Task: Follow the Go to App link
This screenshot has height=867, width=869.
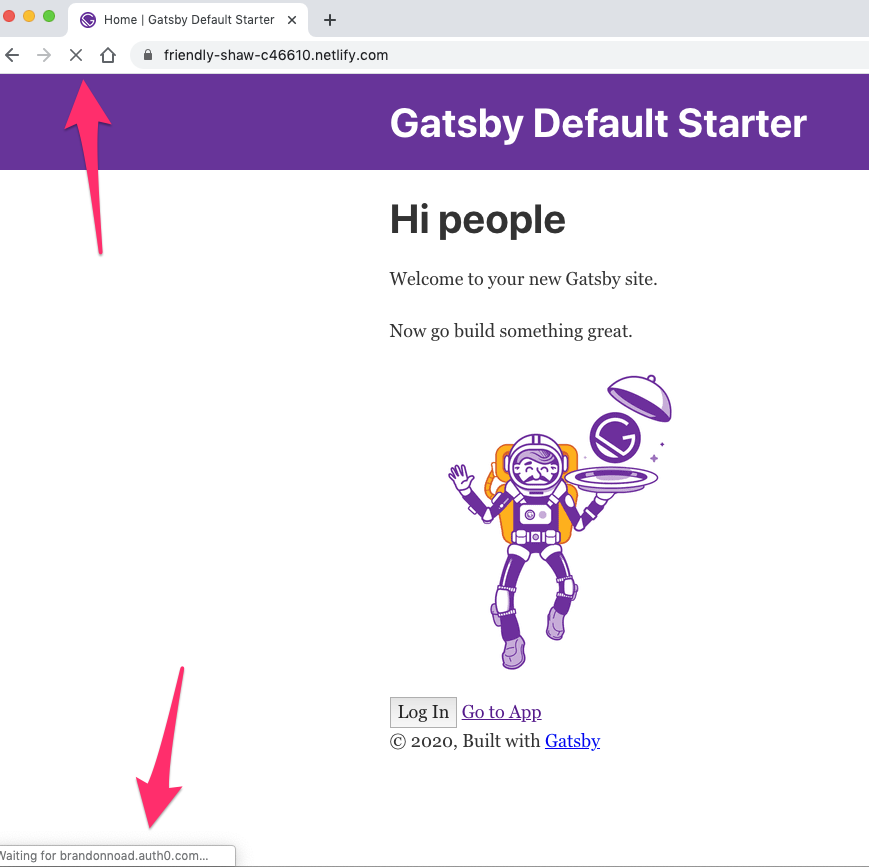Action: pos(501,712)
